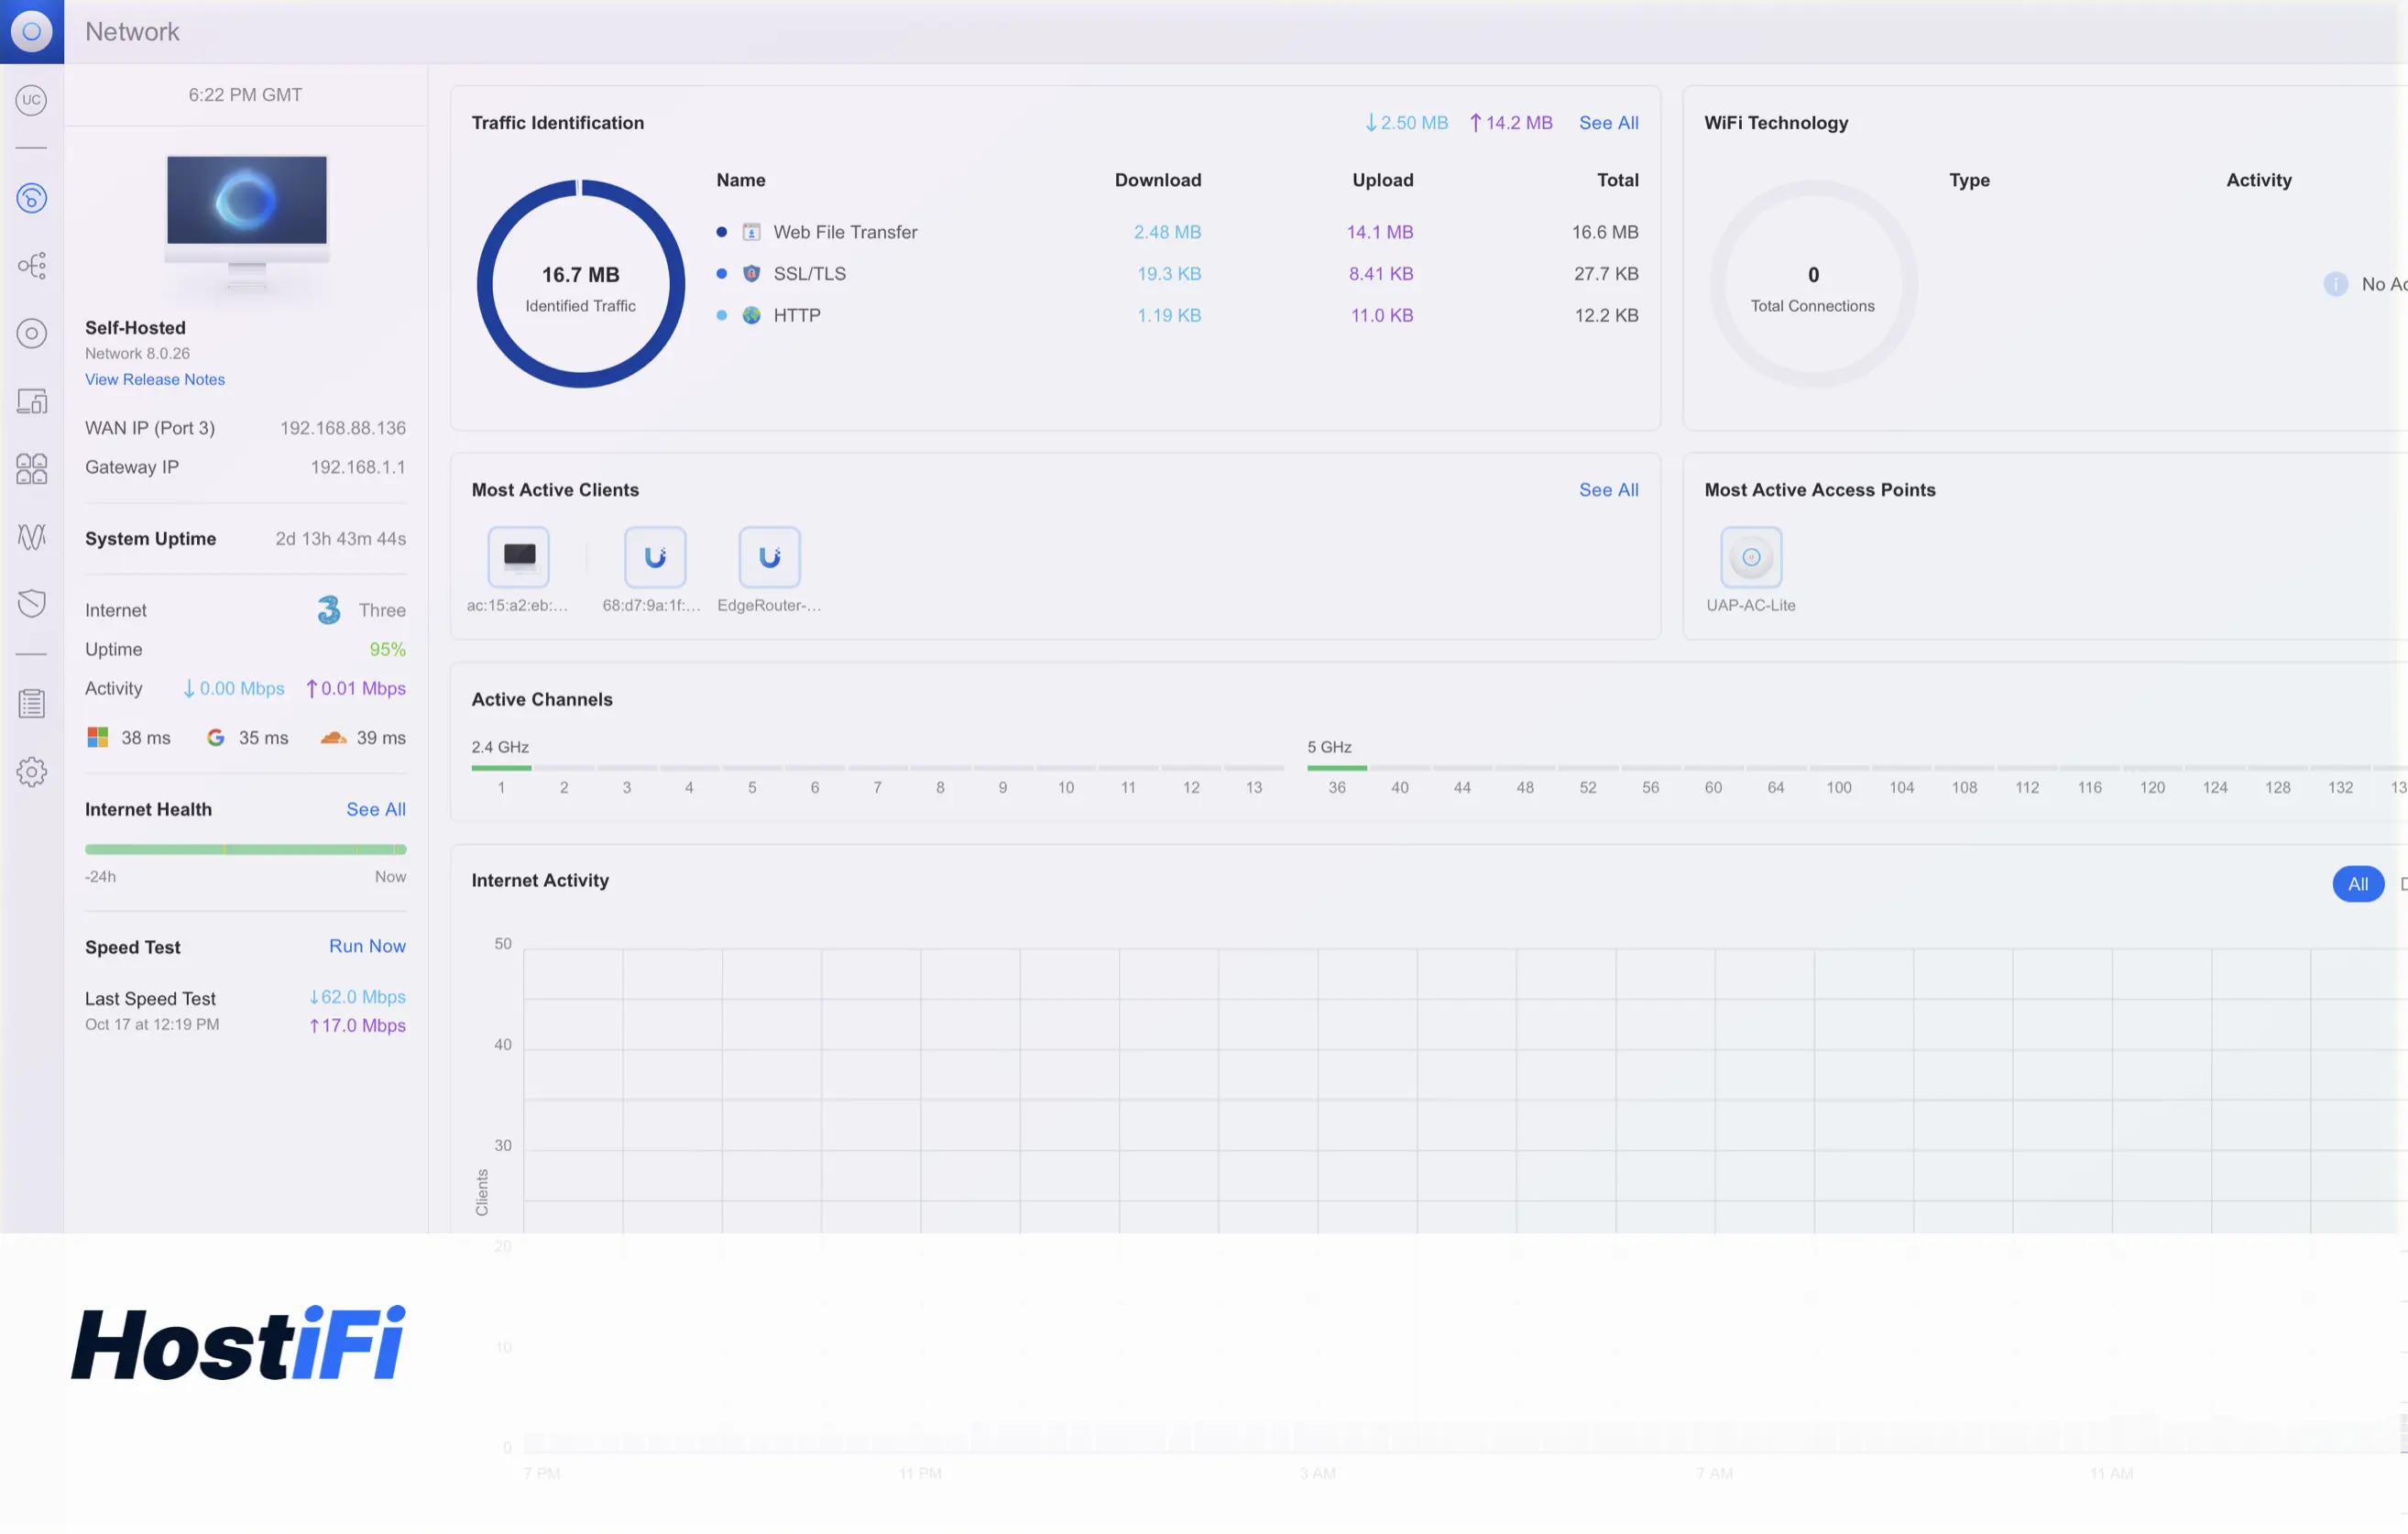
Task: Toggle the Web File Transfer traffic category dot
Action: (x=722, y=231)
